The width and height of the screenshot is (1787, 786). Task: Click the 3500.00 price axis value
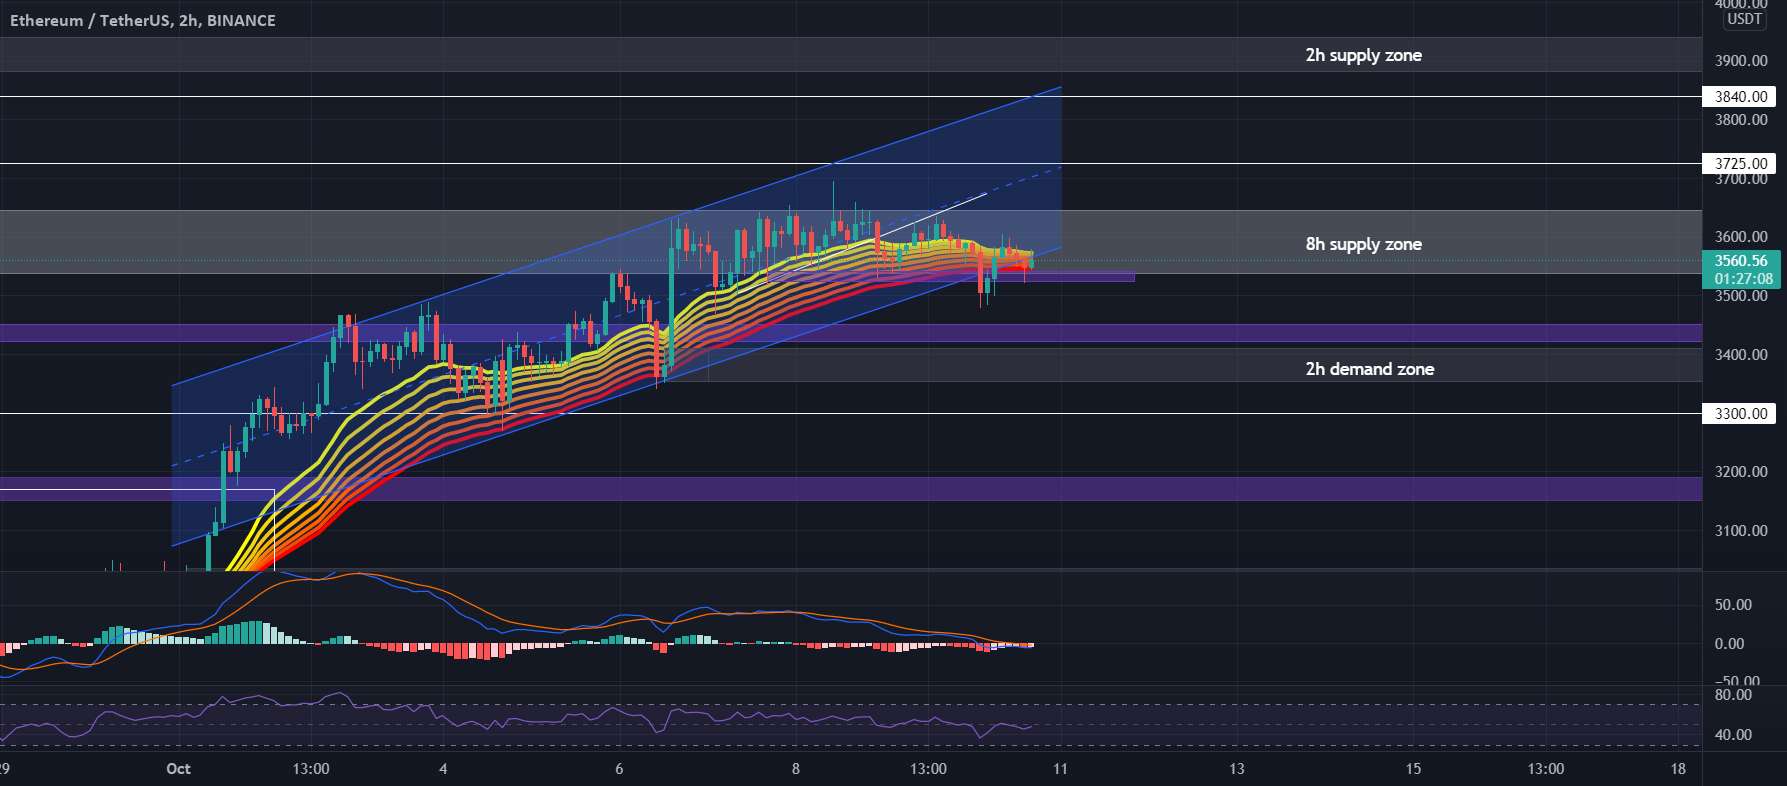click(1741, 296)
